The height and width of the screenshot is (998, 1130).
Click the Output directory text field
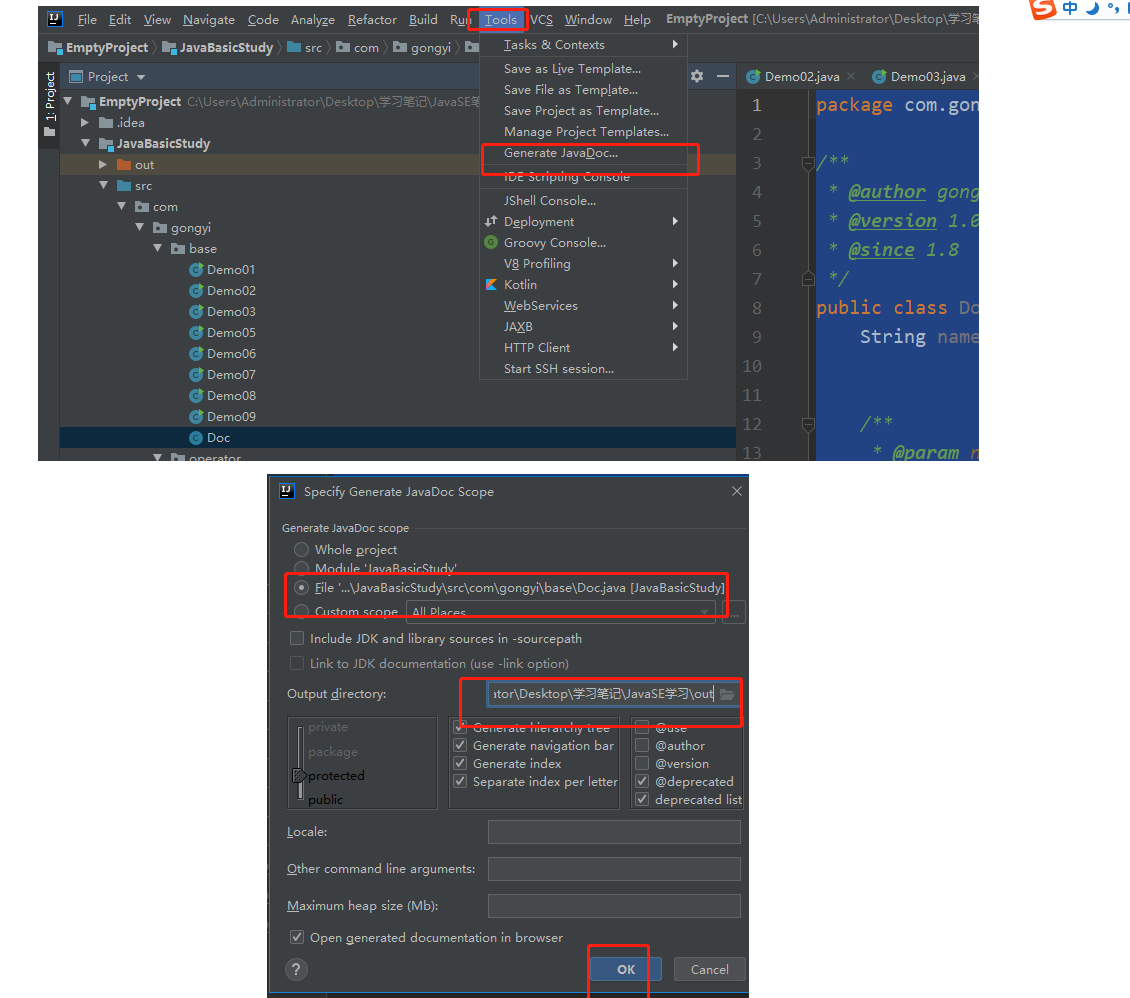tap(602, 694)
